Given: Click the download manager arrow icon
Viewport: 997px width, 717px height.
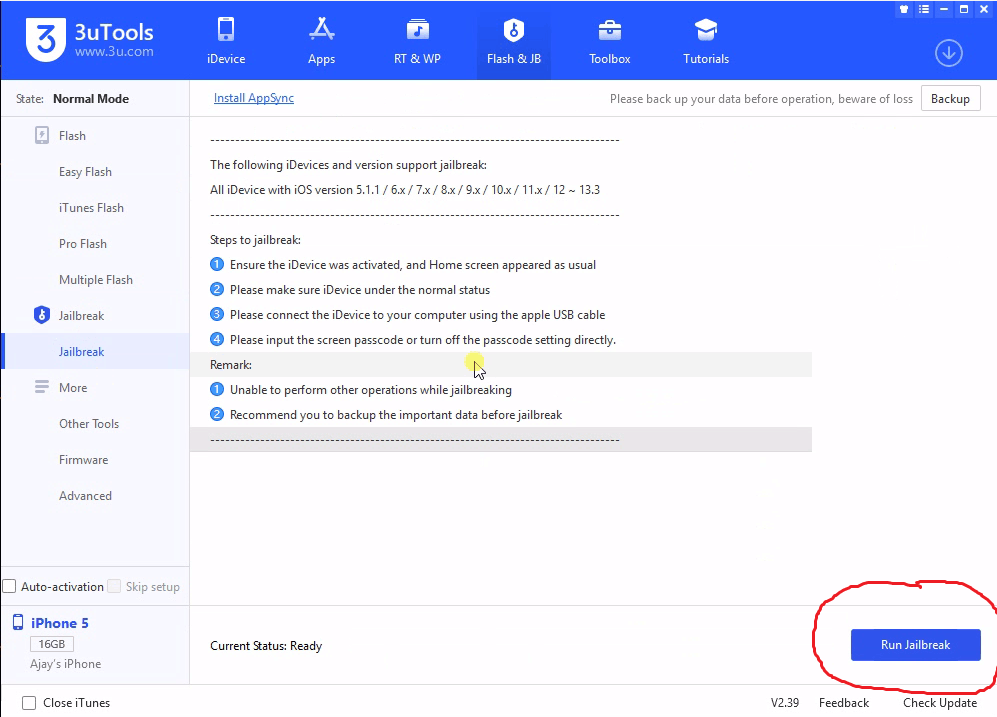Looking at the screenshot, I should click(949, 53).
